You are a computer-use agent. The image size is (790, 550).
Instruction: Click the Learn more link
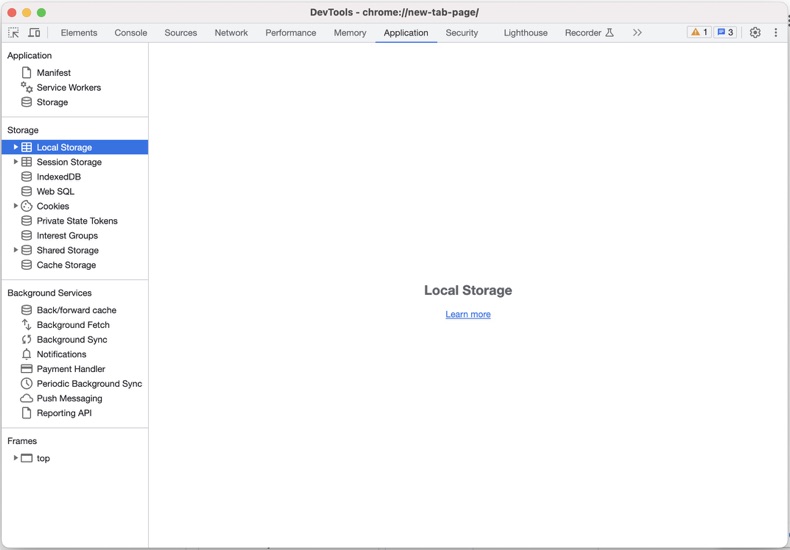tap(468, 314)
